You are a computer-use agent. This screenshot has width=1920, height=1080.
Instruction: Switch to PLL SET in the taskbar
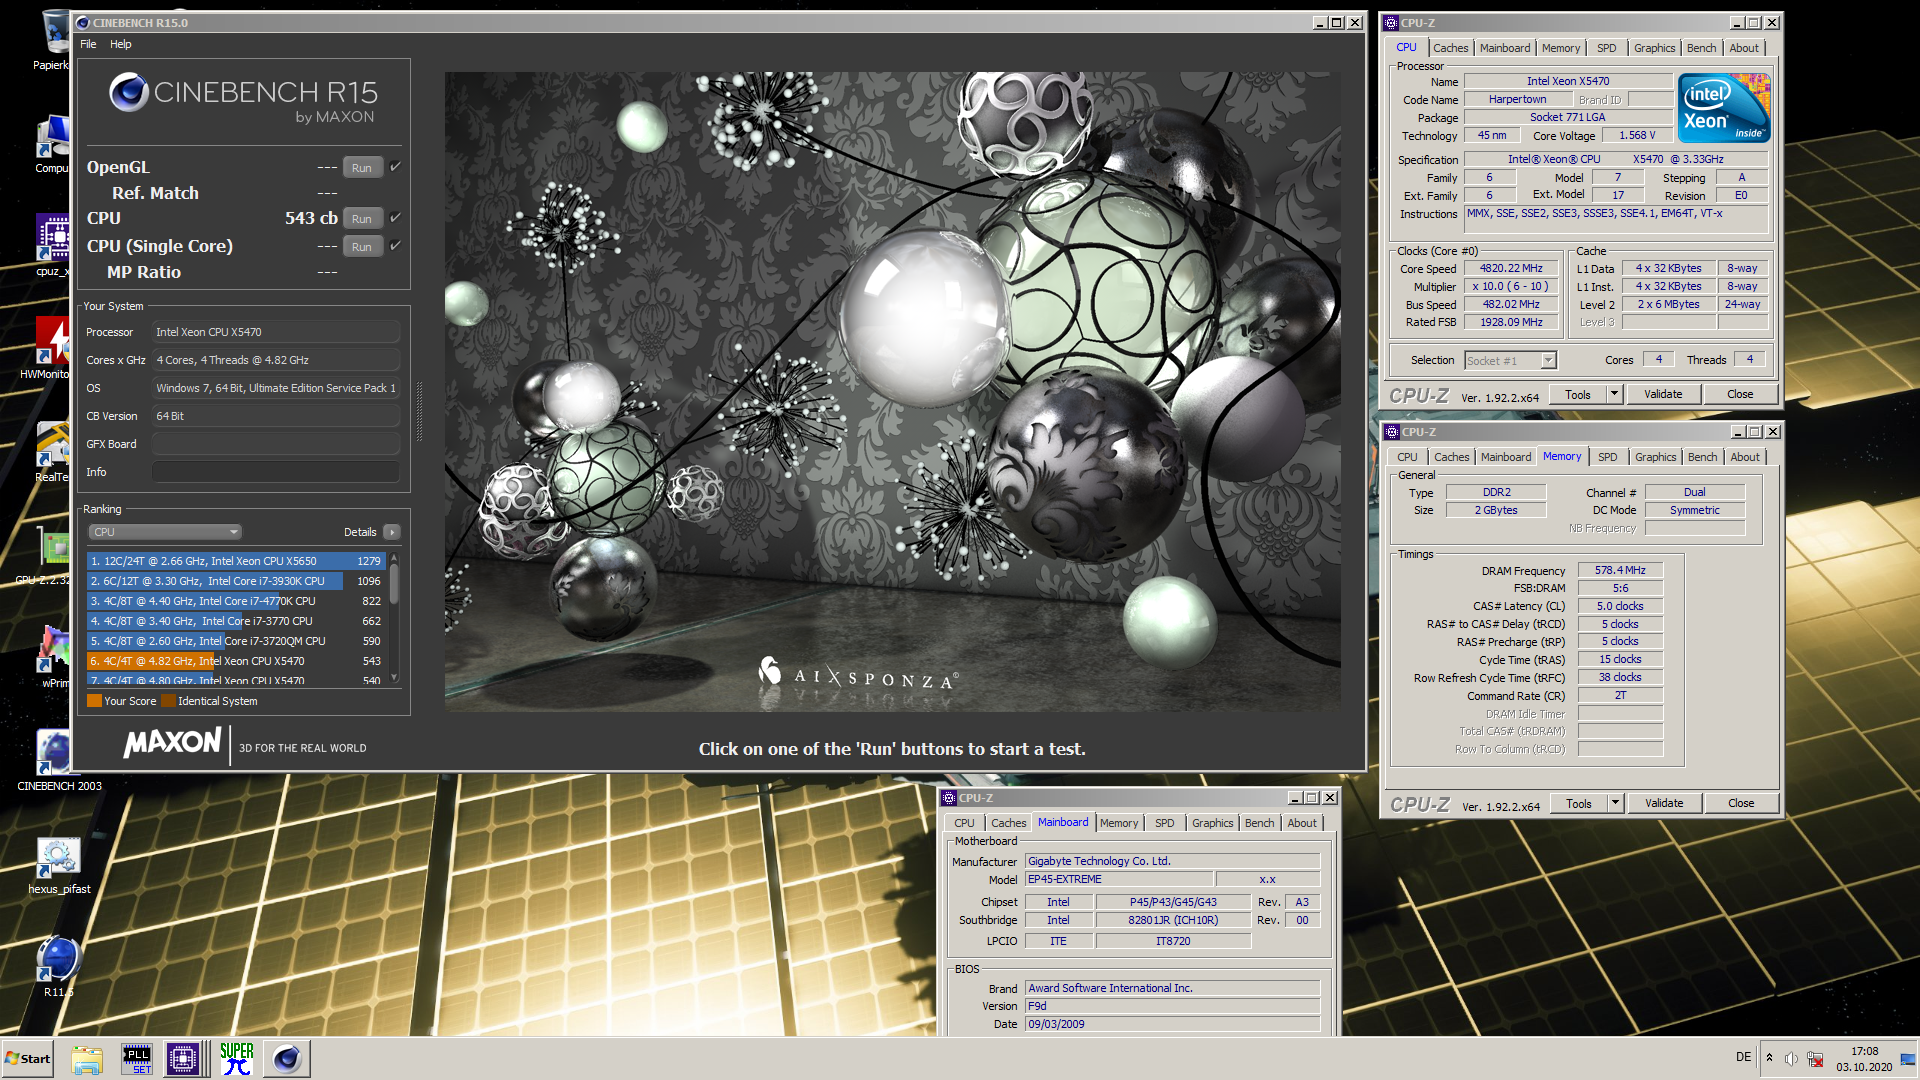(x=136, y=1058)
